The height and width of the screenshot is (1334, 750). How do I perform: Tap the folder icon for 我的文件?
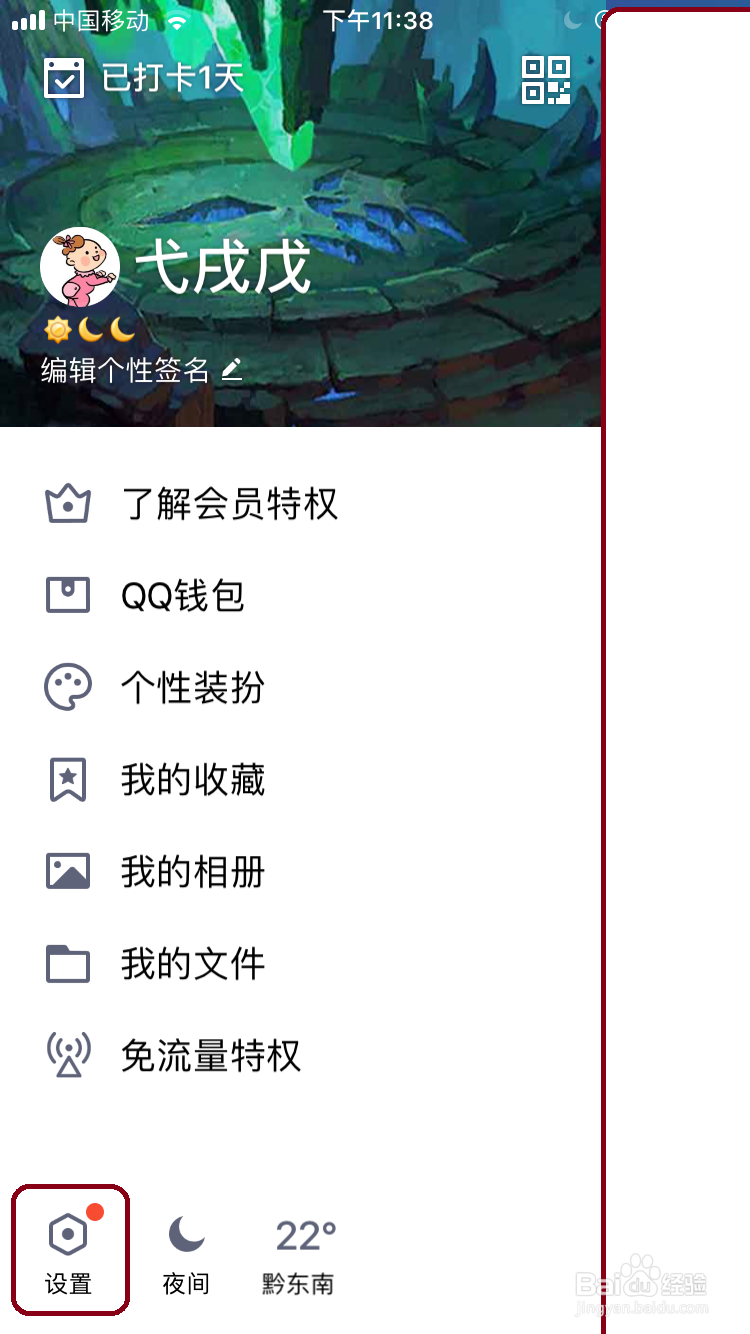(x=68, y=964)
